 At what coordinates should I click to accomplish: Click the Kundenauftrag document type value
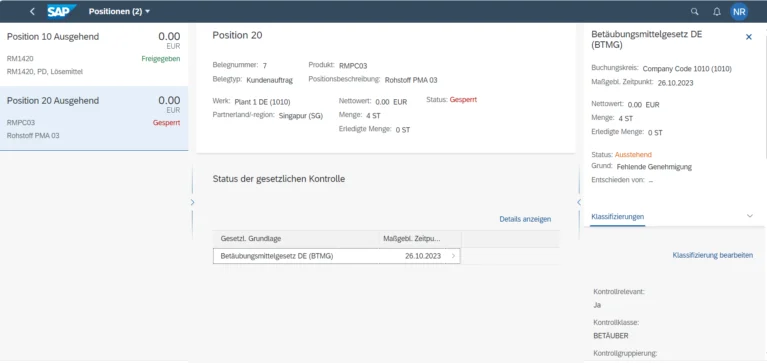[x=270, y=80]
